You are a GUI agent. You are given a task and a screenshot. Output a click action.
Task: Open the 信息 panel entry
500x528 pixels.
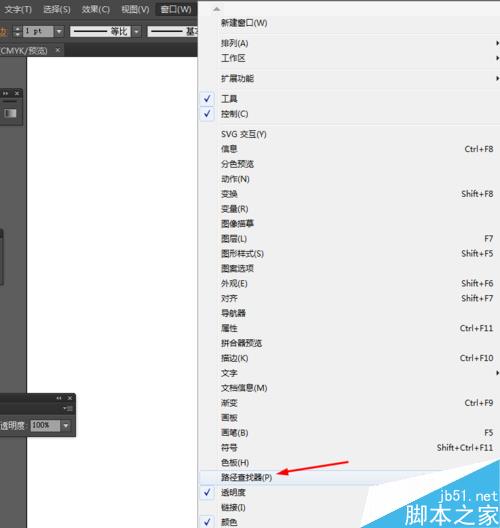click(x=350, y=149)
